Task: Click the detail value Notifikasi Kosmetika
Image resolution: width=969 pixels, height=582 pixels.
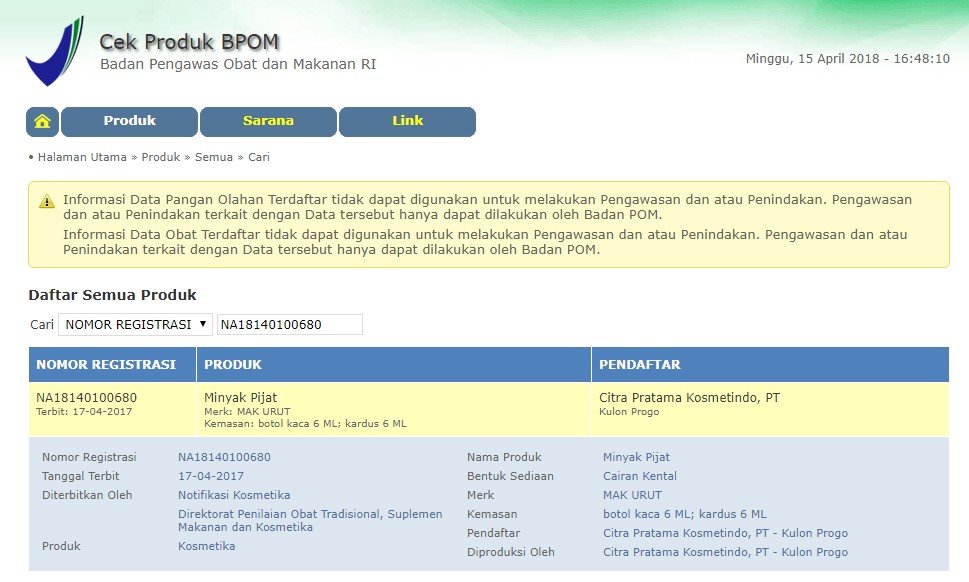Action: point(234,495)
